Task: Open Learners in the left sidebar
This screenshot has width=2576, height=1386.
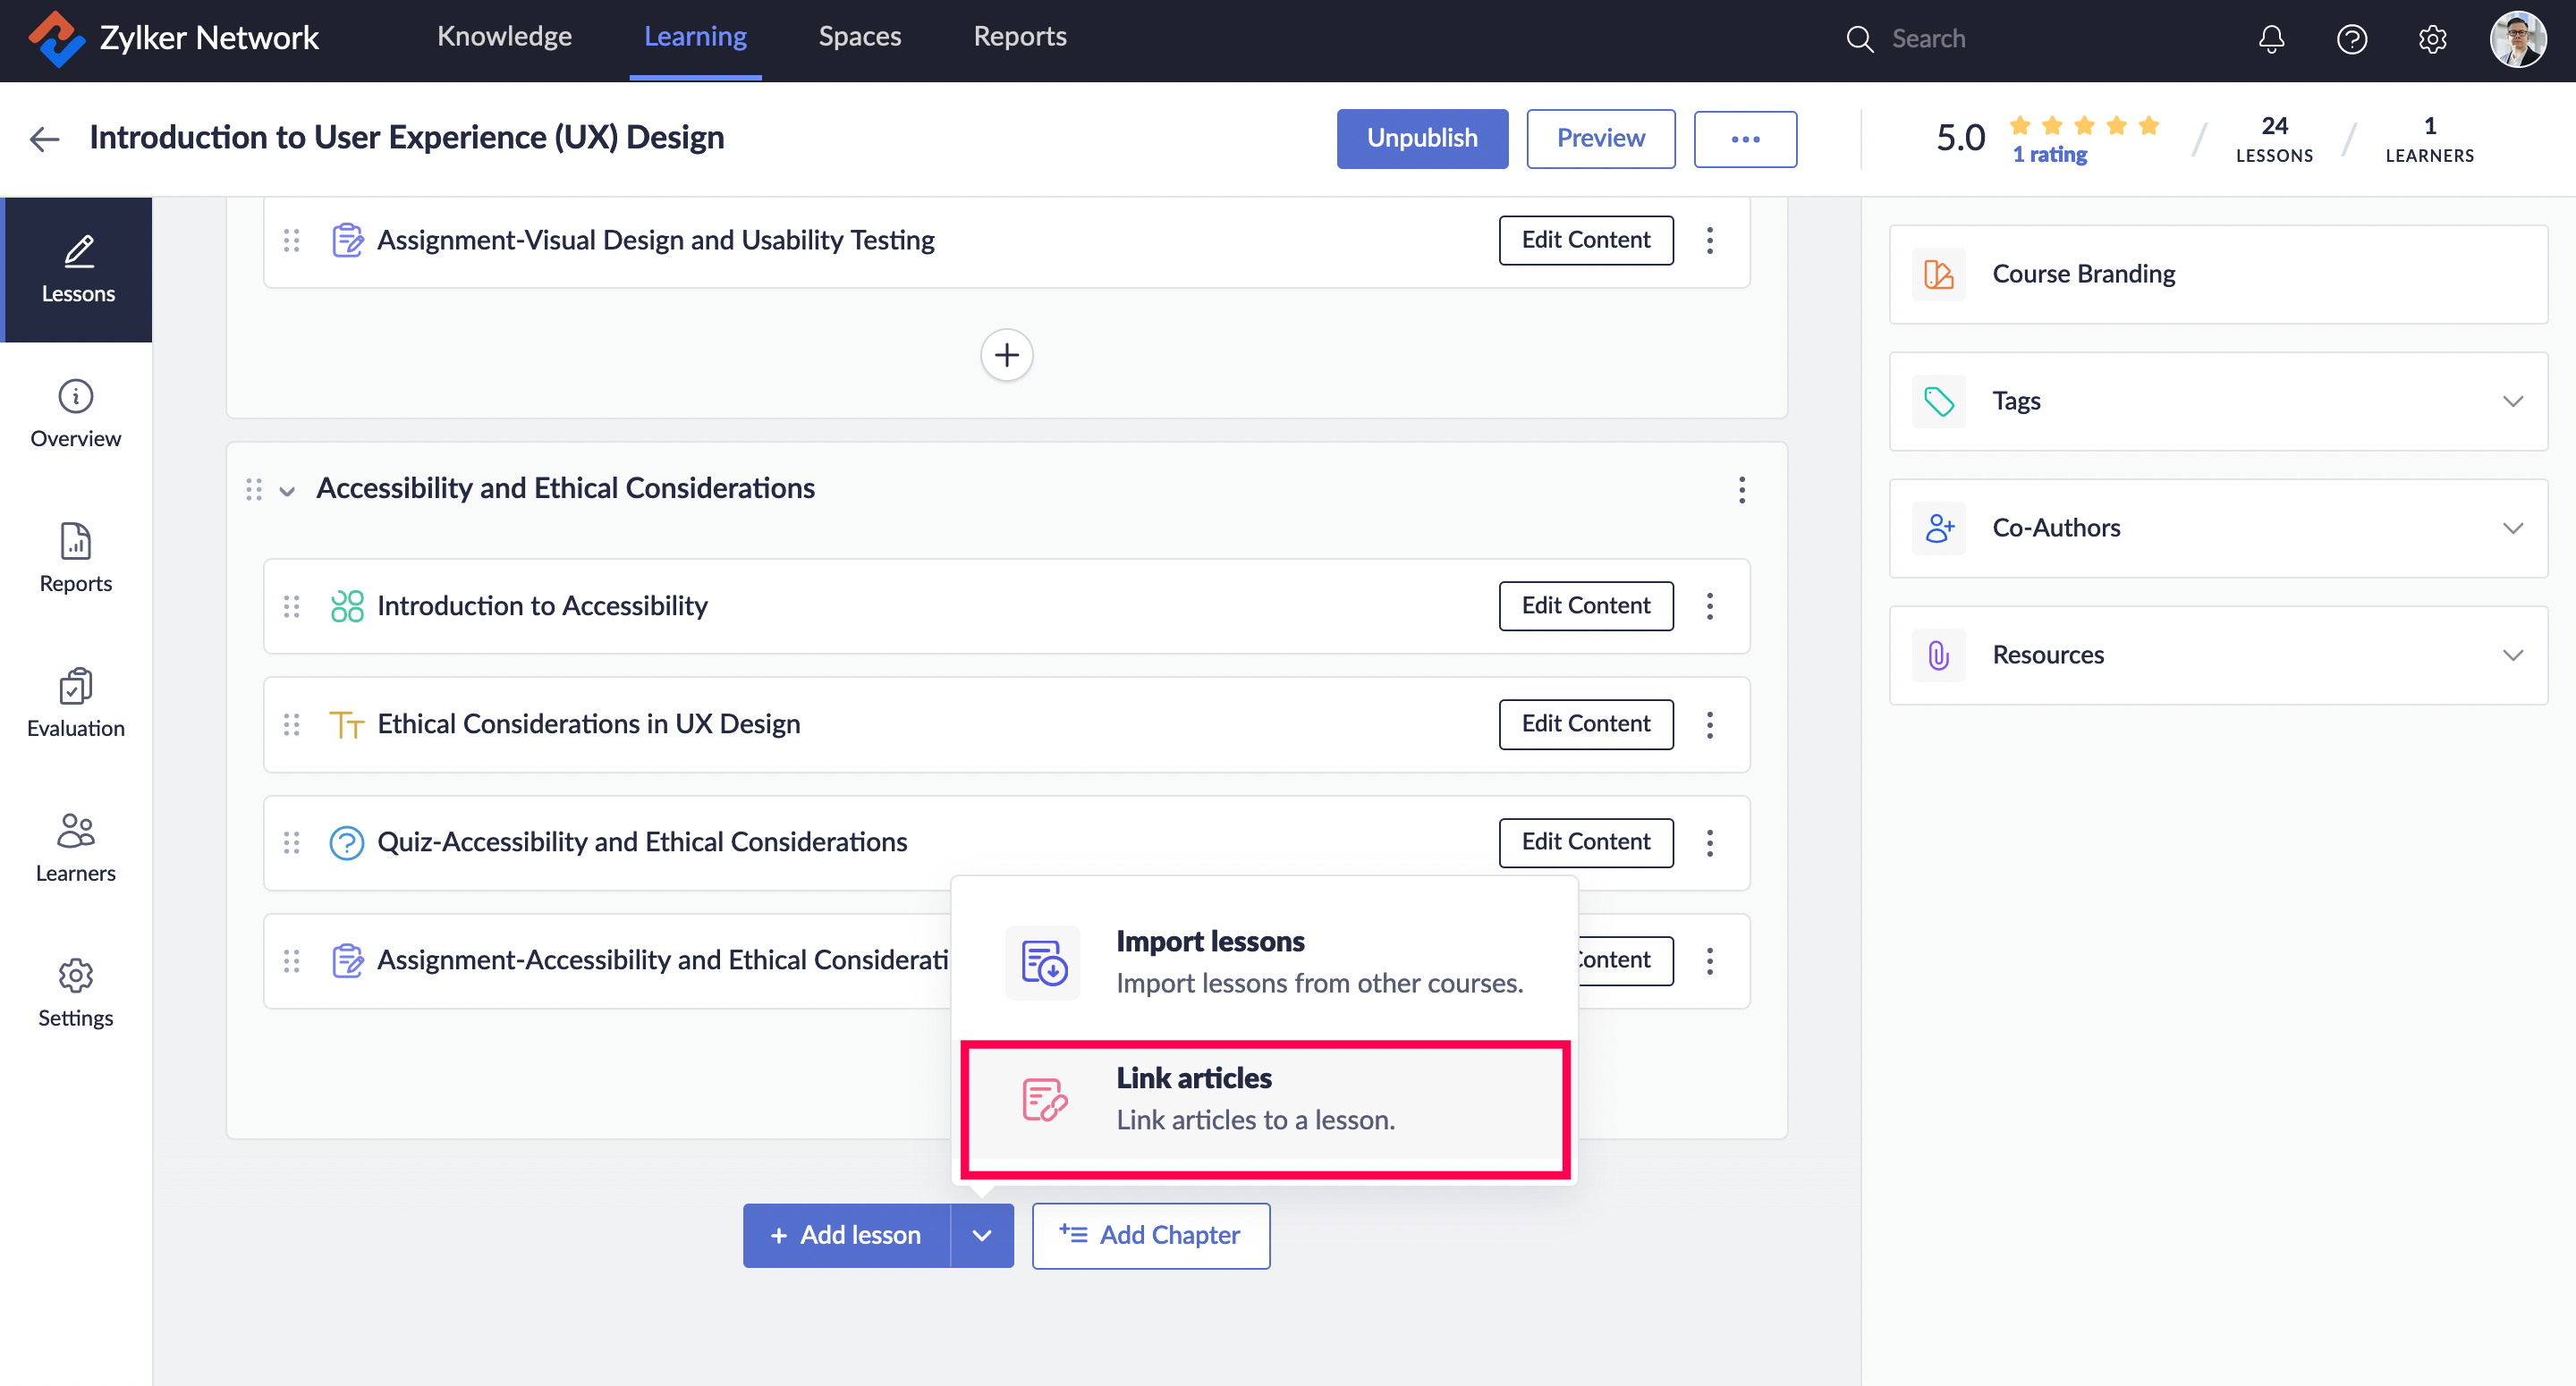Action: coord(76,848)
